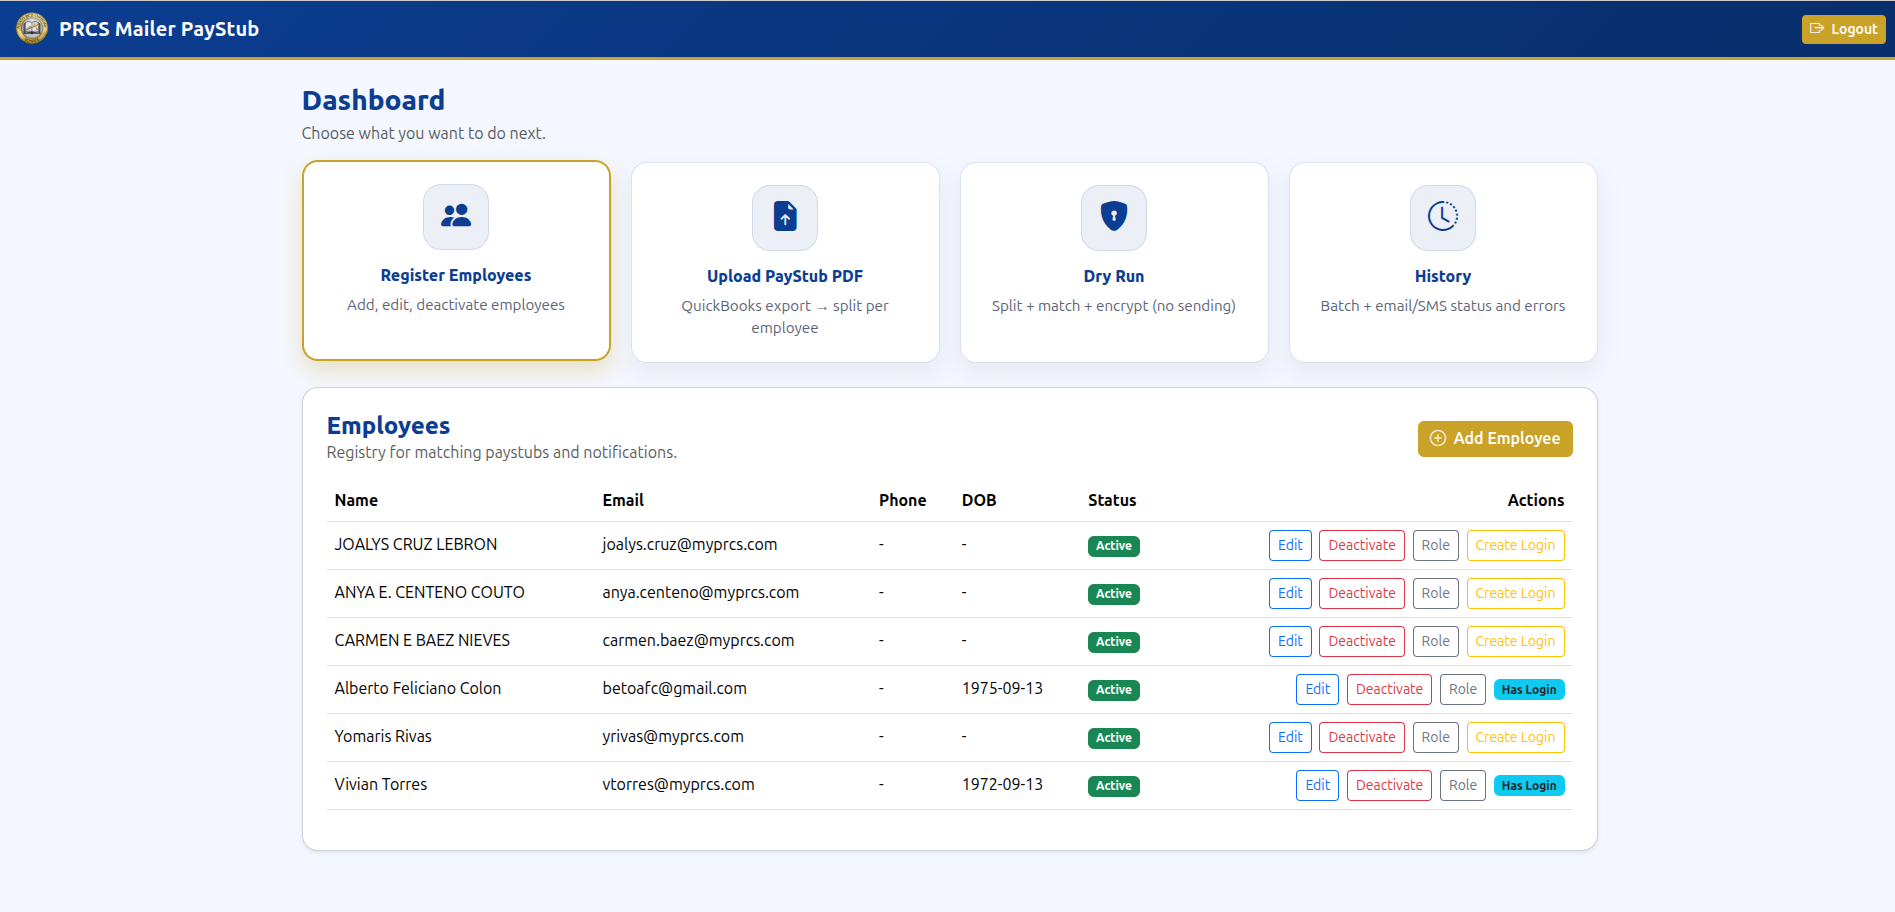Edit JOALYS CRUZ LEBRON
Image resolution: width=1895 pixels, height=912 pixels.
point(1290,545)
